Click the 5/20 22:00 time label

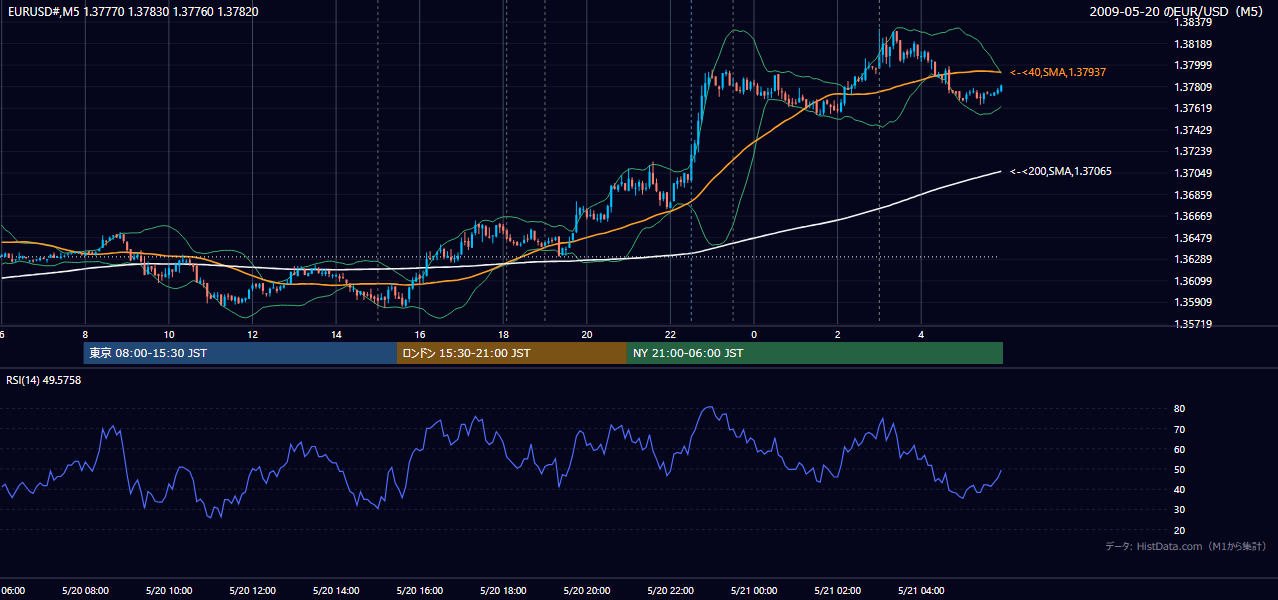click(x=671, y=591)
